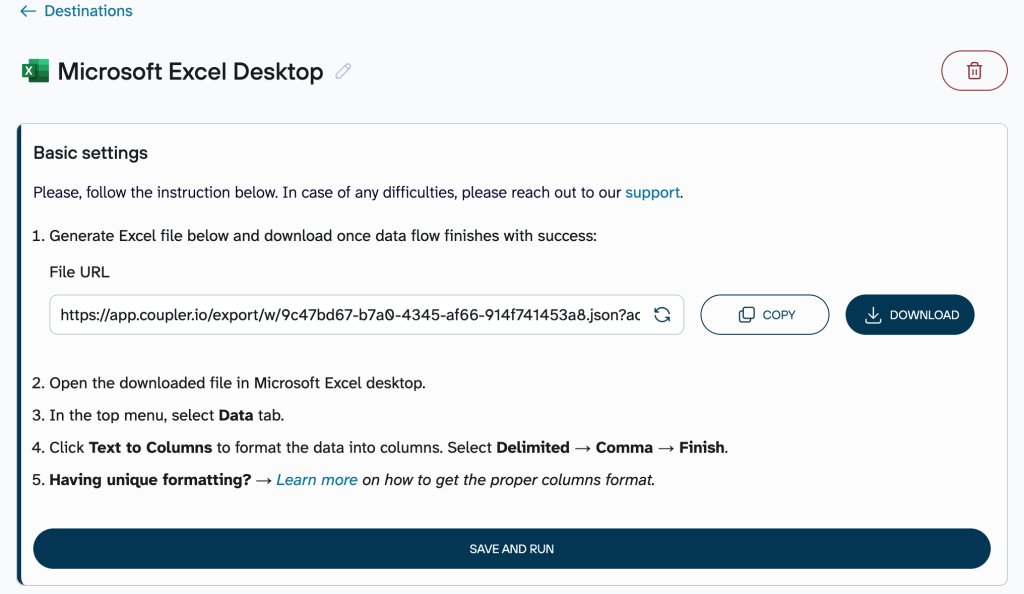This screenshot has width=1024, height=594.
Task: Click inside the File URL field
Action: pos(350,315)
